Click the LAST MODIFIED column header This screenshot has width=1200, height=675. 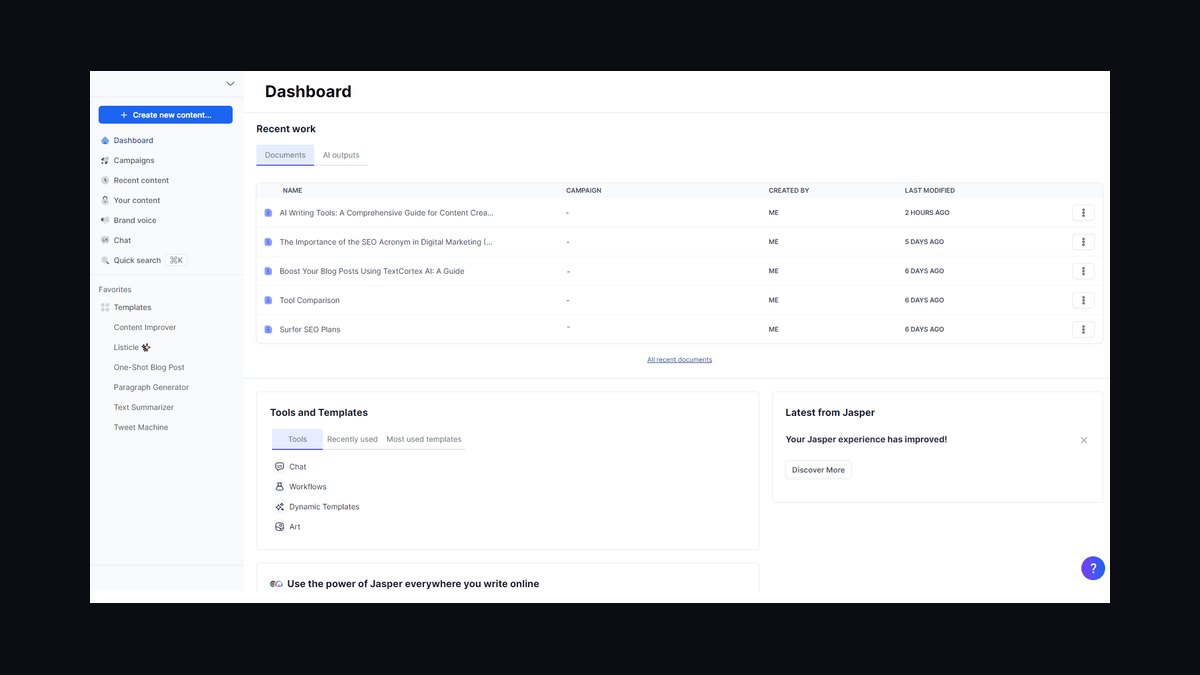[x=930, y=190]
